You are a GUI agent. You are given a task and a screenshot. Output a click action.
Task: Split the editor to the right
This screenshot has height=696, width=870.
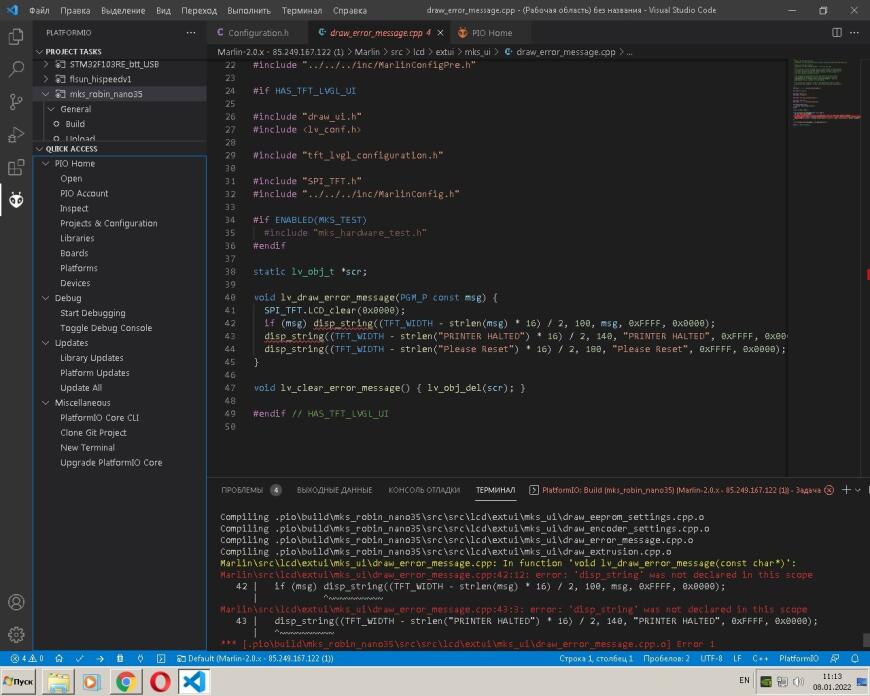pyautogui.click(x=837, y=33)
